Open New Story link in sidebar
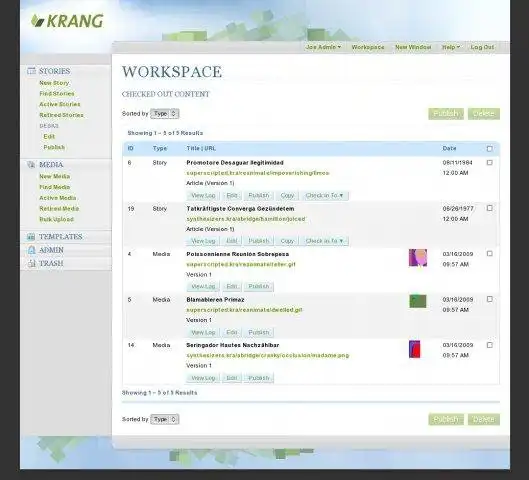Viewport: 529px width, 480px height. tap(54, 83)
